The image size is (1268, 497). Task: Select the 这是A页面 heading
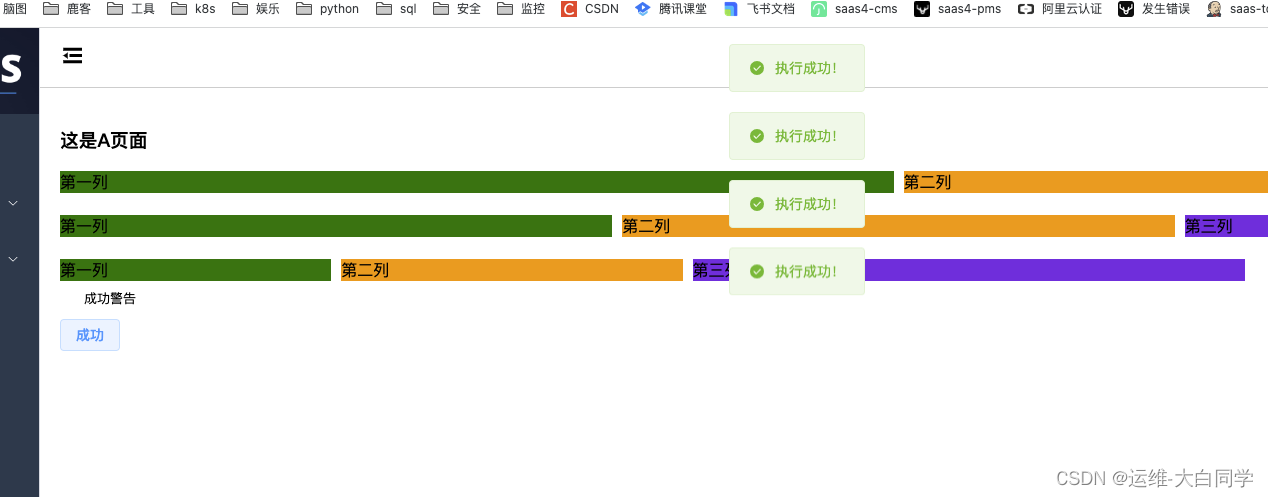104,141
